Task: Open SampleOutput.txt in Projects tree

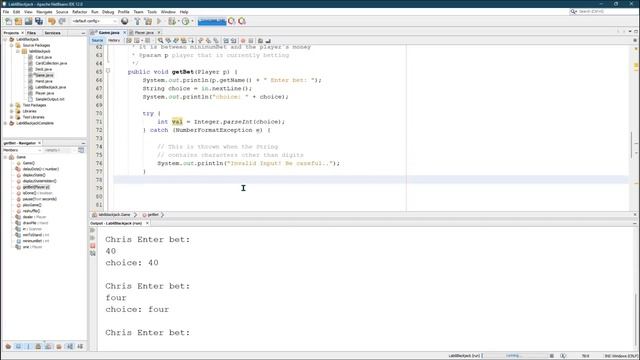Action: pyautogui.click(x=50, y=99)
